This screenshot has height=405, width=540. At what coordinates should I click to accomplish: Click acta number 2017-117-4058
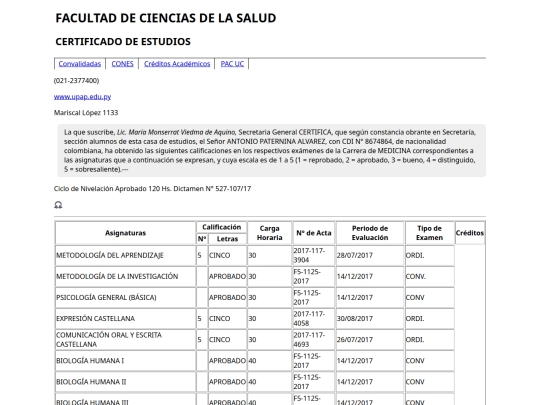pos(309,319)
